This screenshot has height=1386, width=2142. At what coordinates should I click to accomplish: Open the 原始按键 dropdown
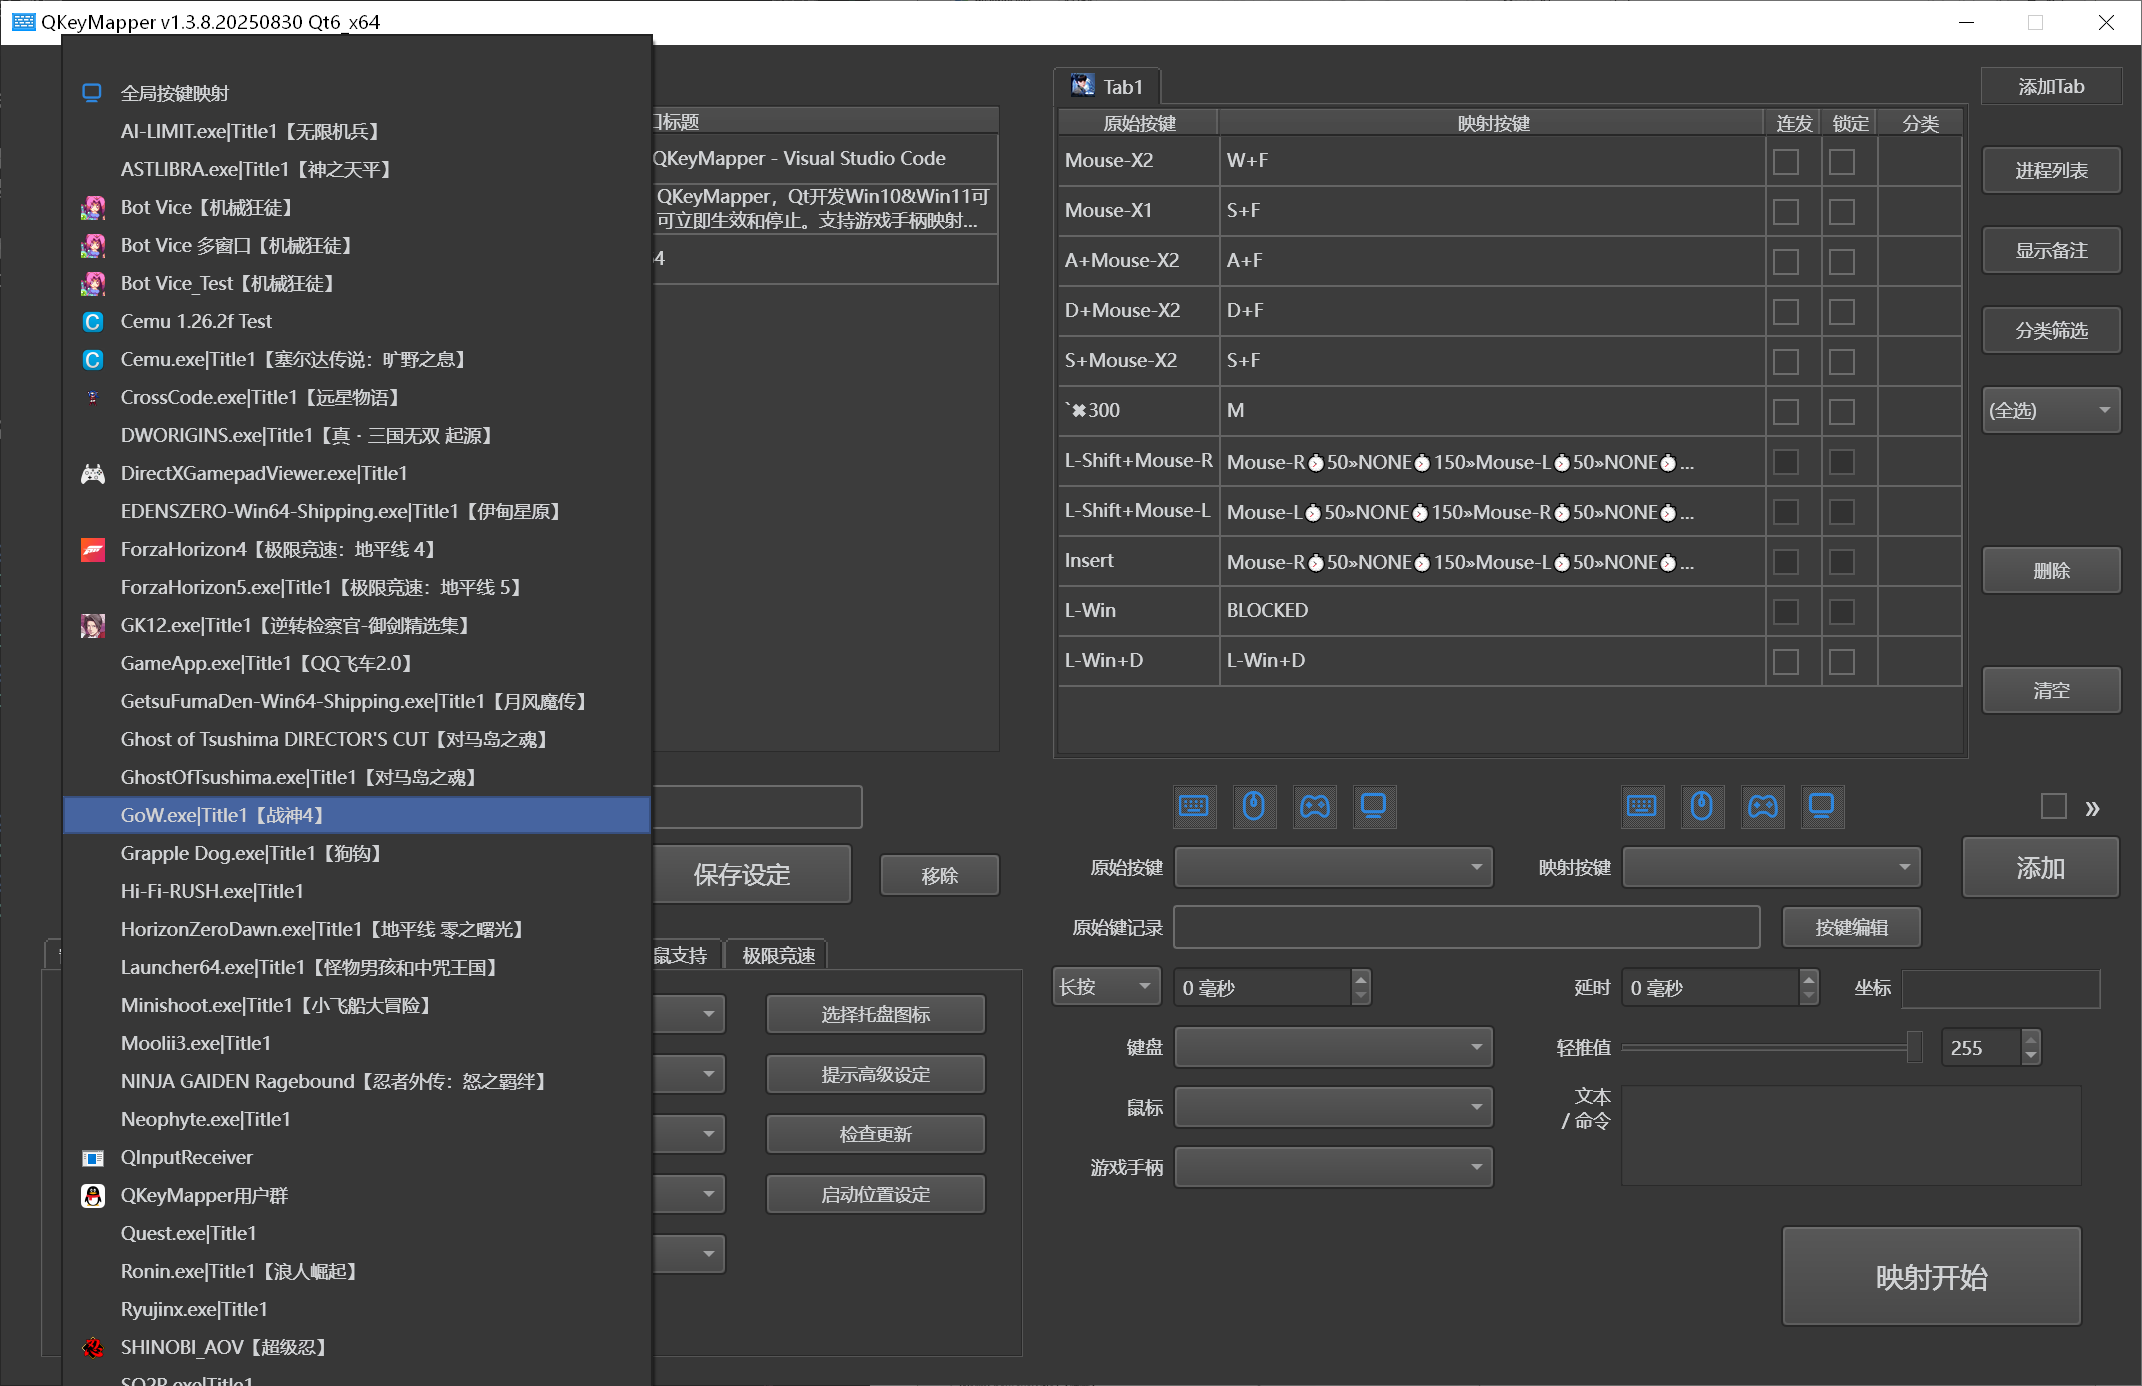click(1333, 867)
